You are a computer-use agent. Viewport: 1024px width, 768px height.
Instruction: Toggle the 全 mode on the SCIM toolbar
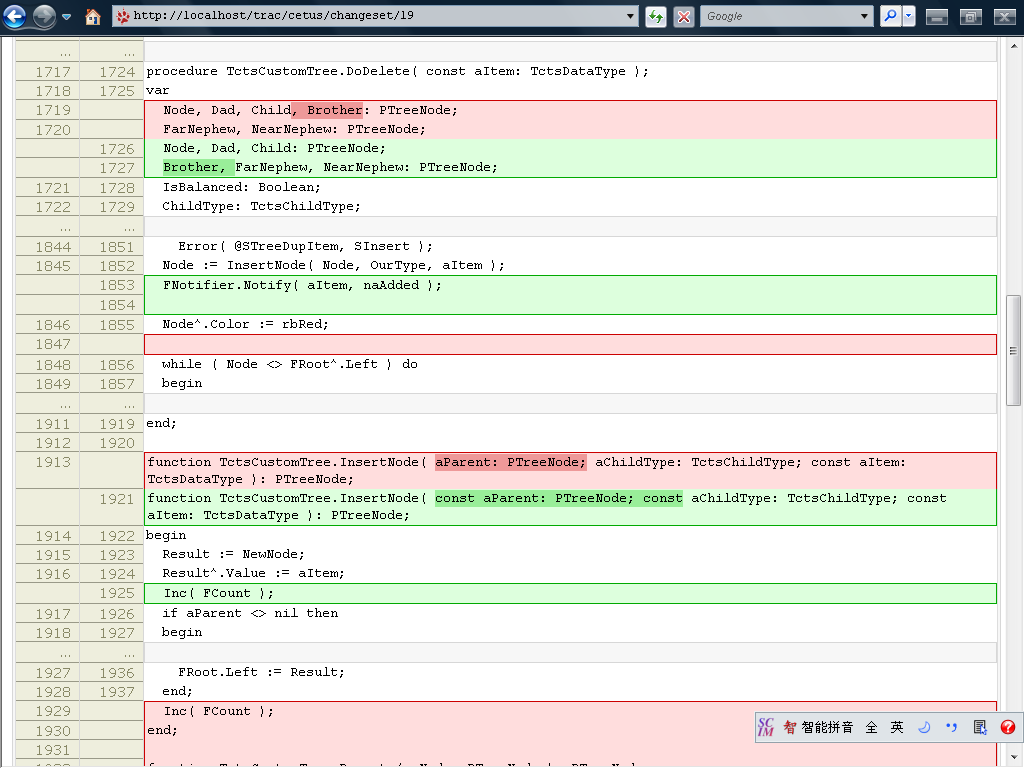[x=871, y=728]
